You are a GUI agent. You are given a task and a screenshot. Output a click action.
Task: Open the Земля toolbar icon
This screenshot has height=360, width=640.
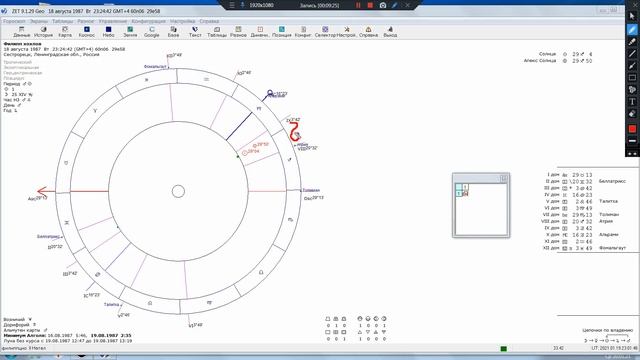pyautogui.click(x=130, y=32)
